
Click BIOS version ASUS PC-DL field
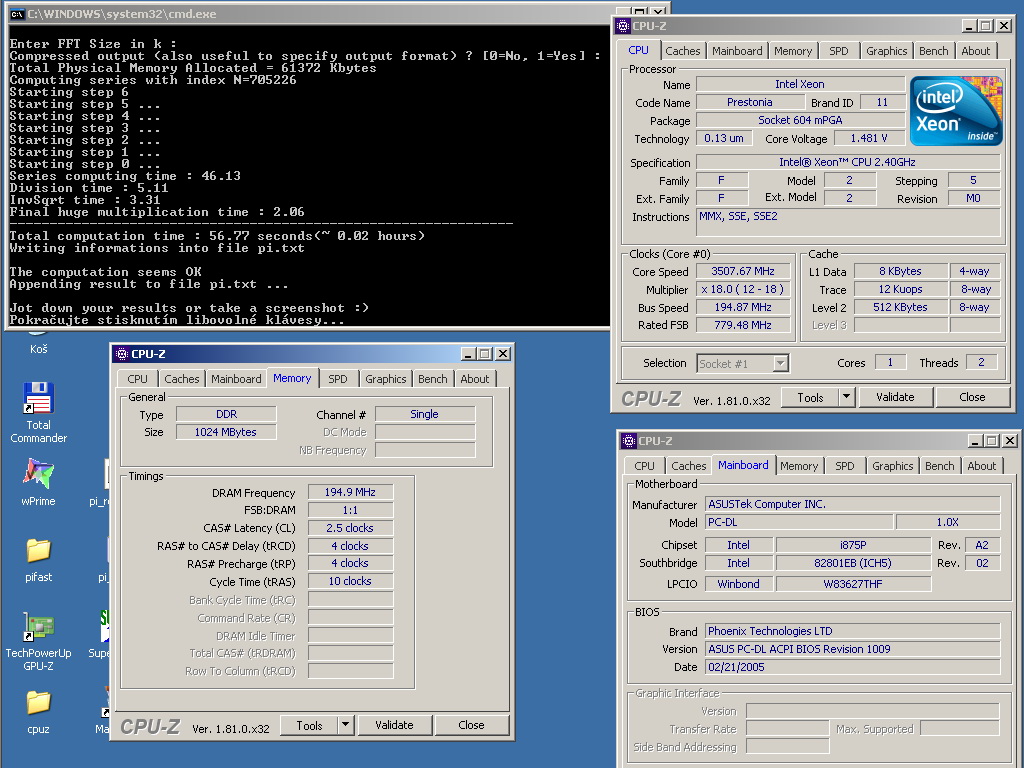(x=853, y=649)
